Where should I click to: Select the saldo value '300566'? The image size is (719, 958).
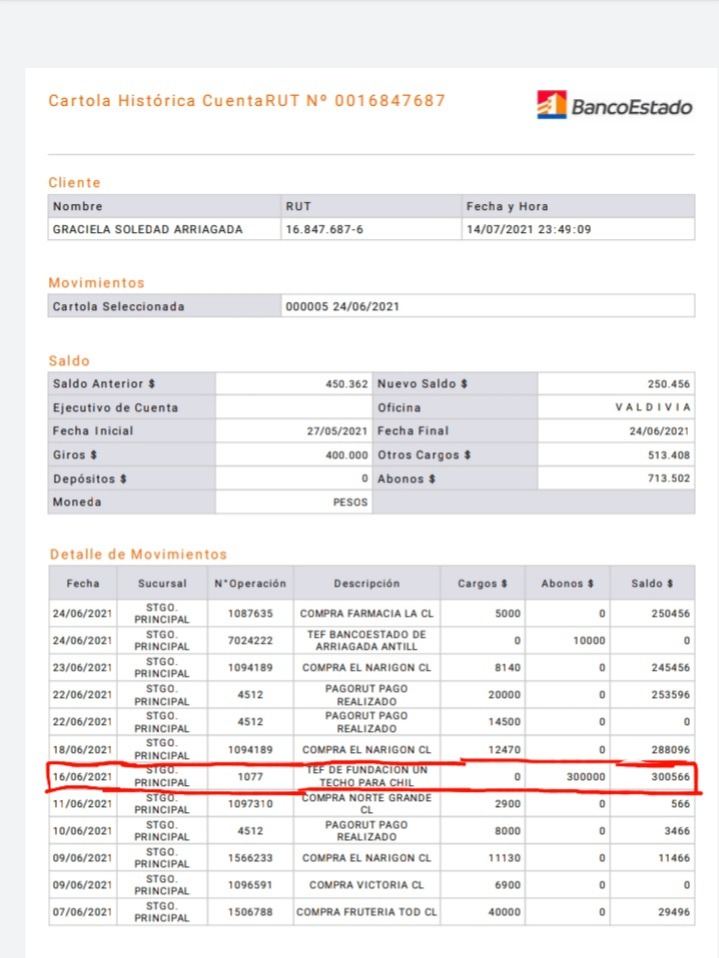click(670, 777)
